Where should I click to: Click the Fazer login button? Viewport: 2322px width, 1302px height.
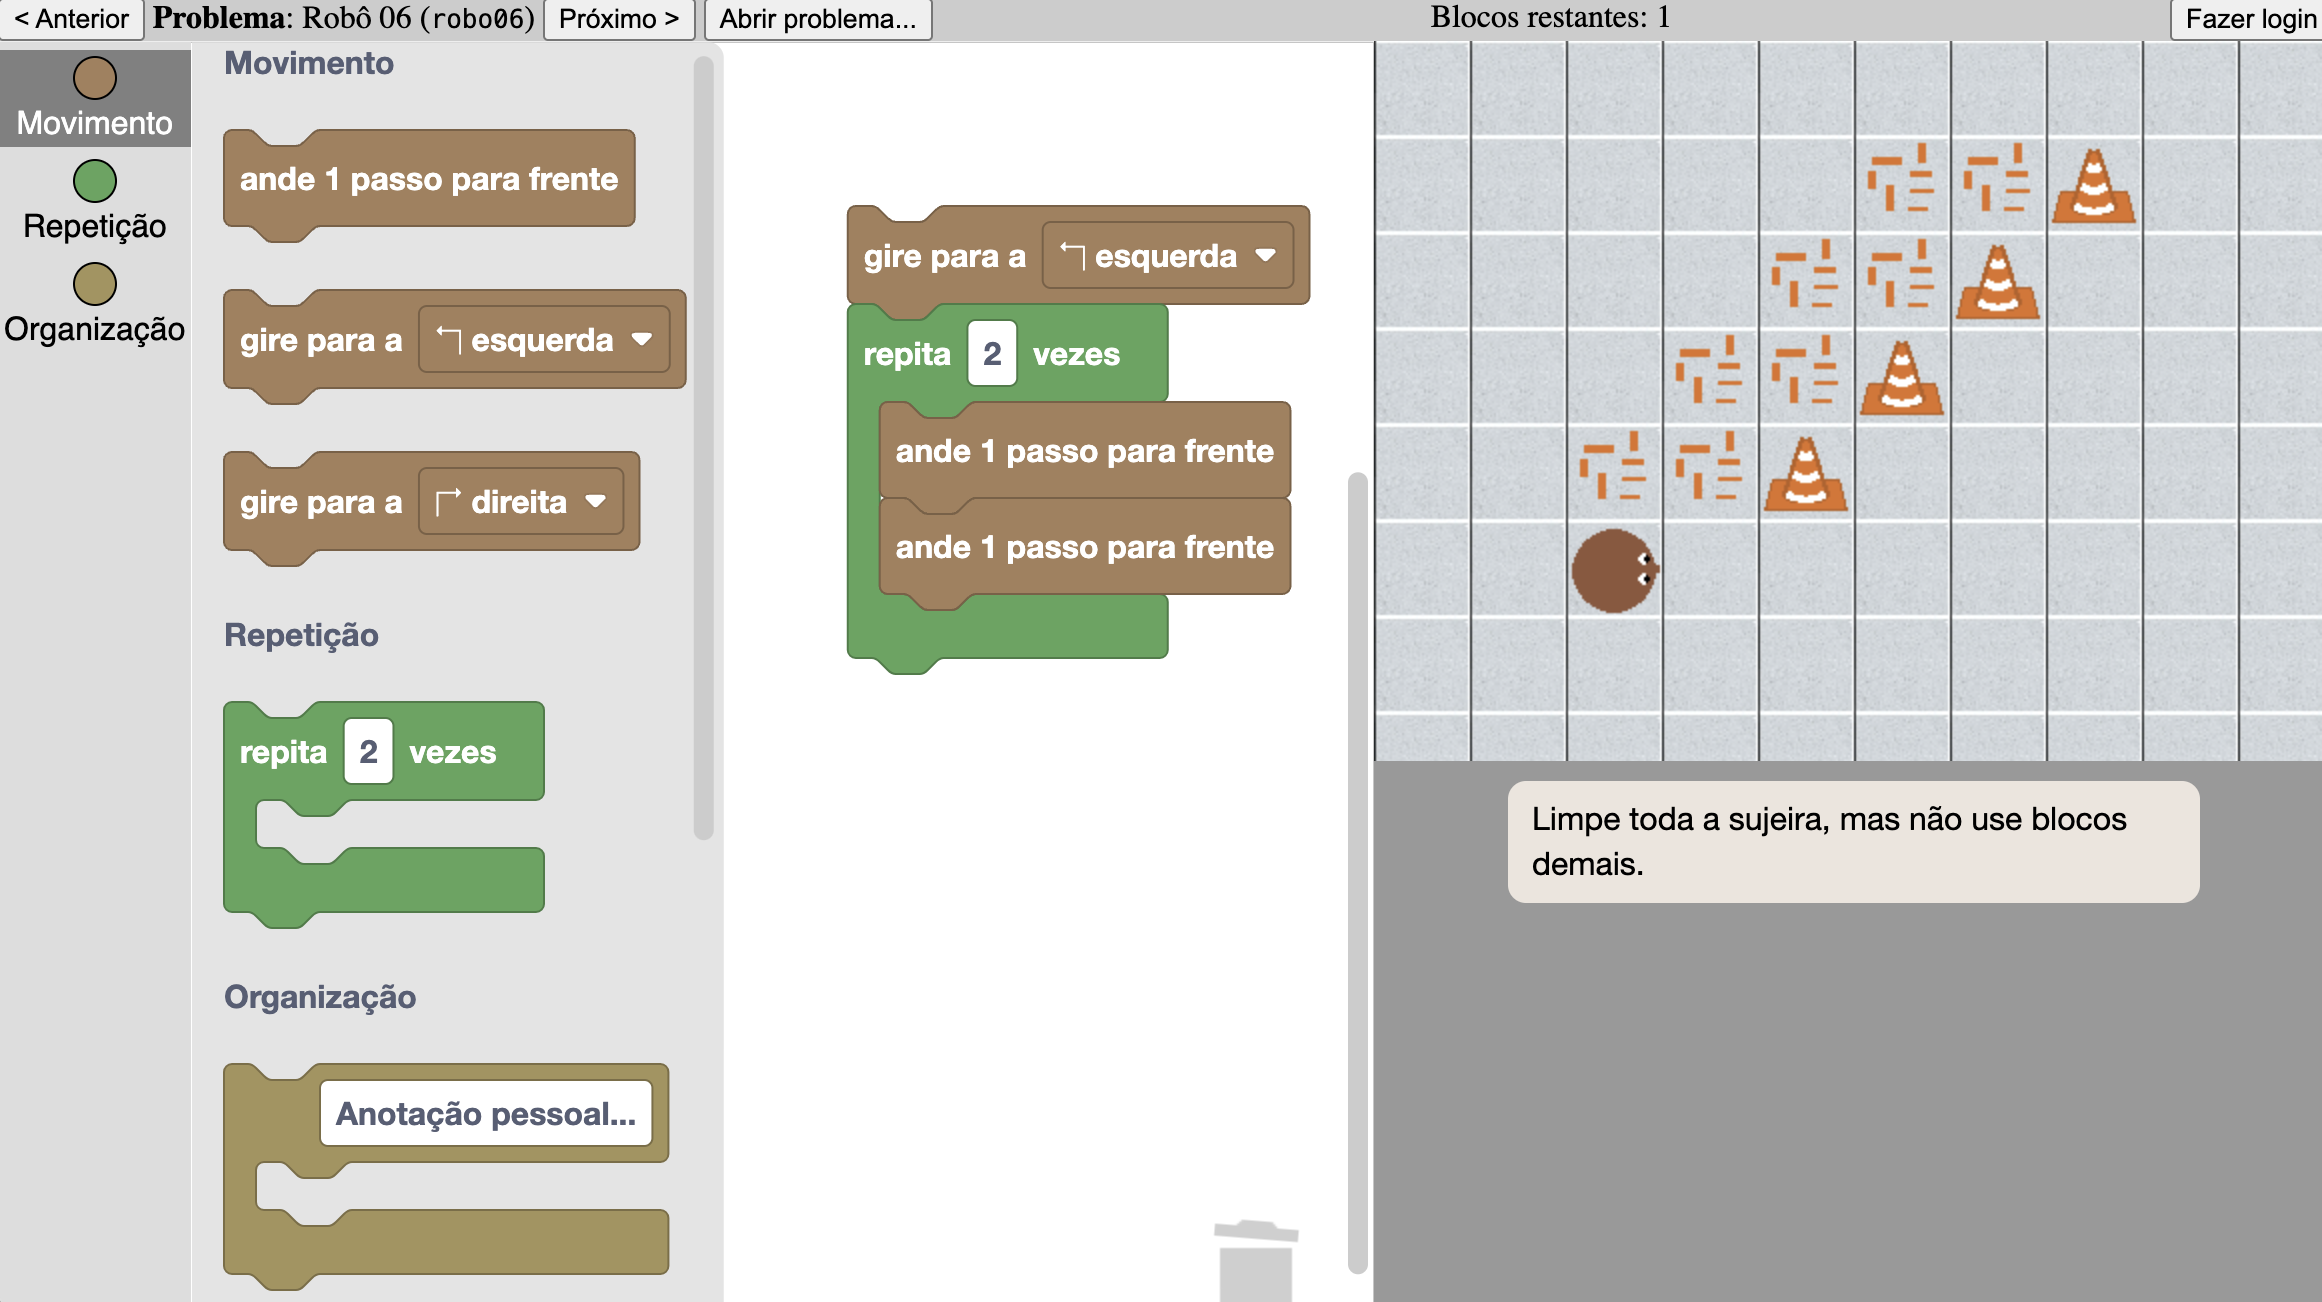pos(2248,19)
